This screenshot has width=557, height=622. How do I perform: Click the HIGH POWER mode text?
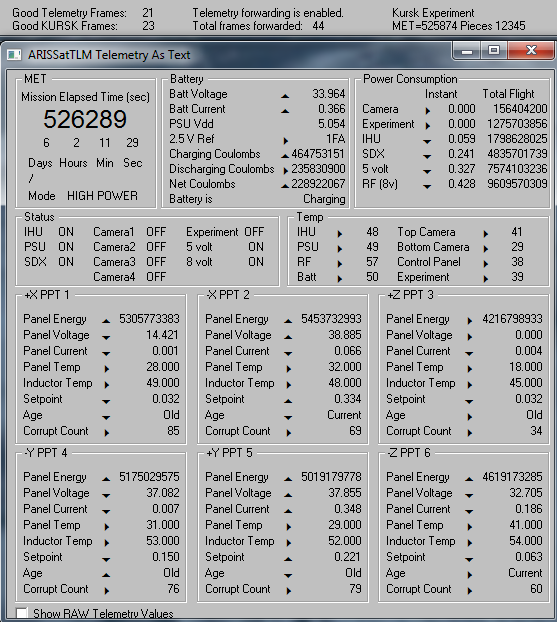[102, 196]
